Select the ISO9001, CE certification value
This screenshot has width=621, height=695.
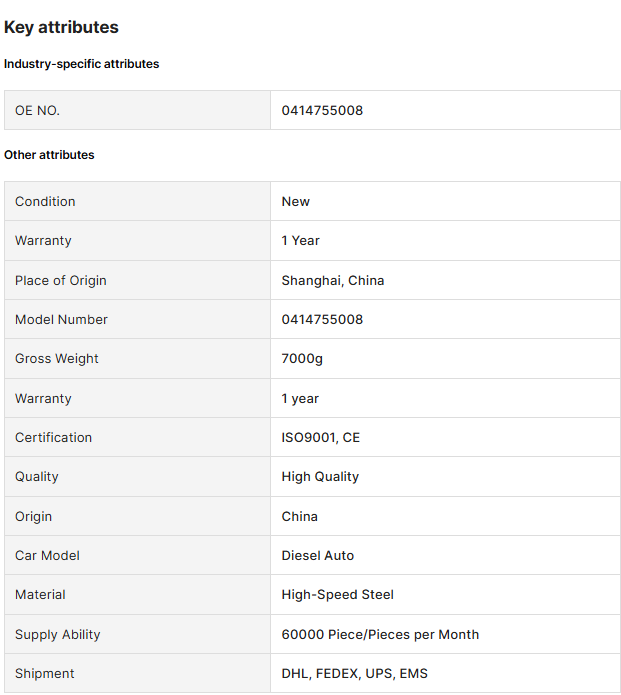321,437
